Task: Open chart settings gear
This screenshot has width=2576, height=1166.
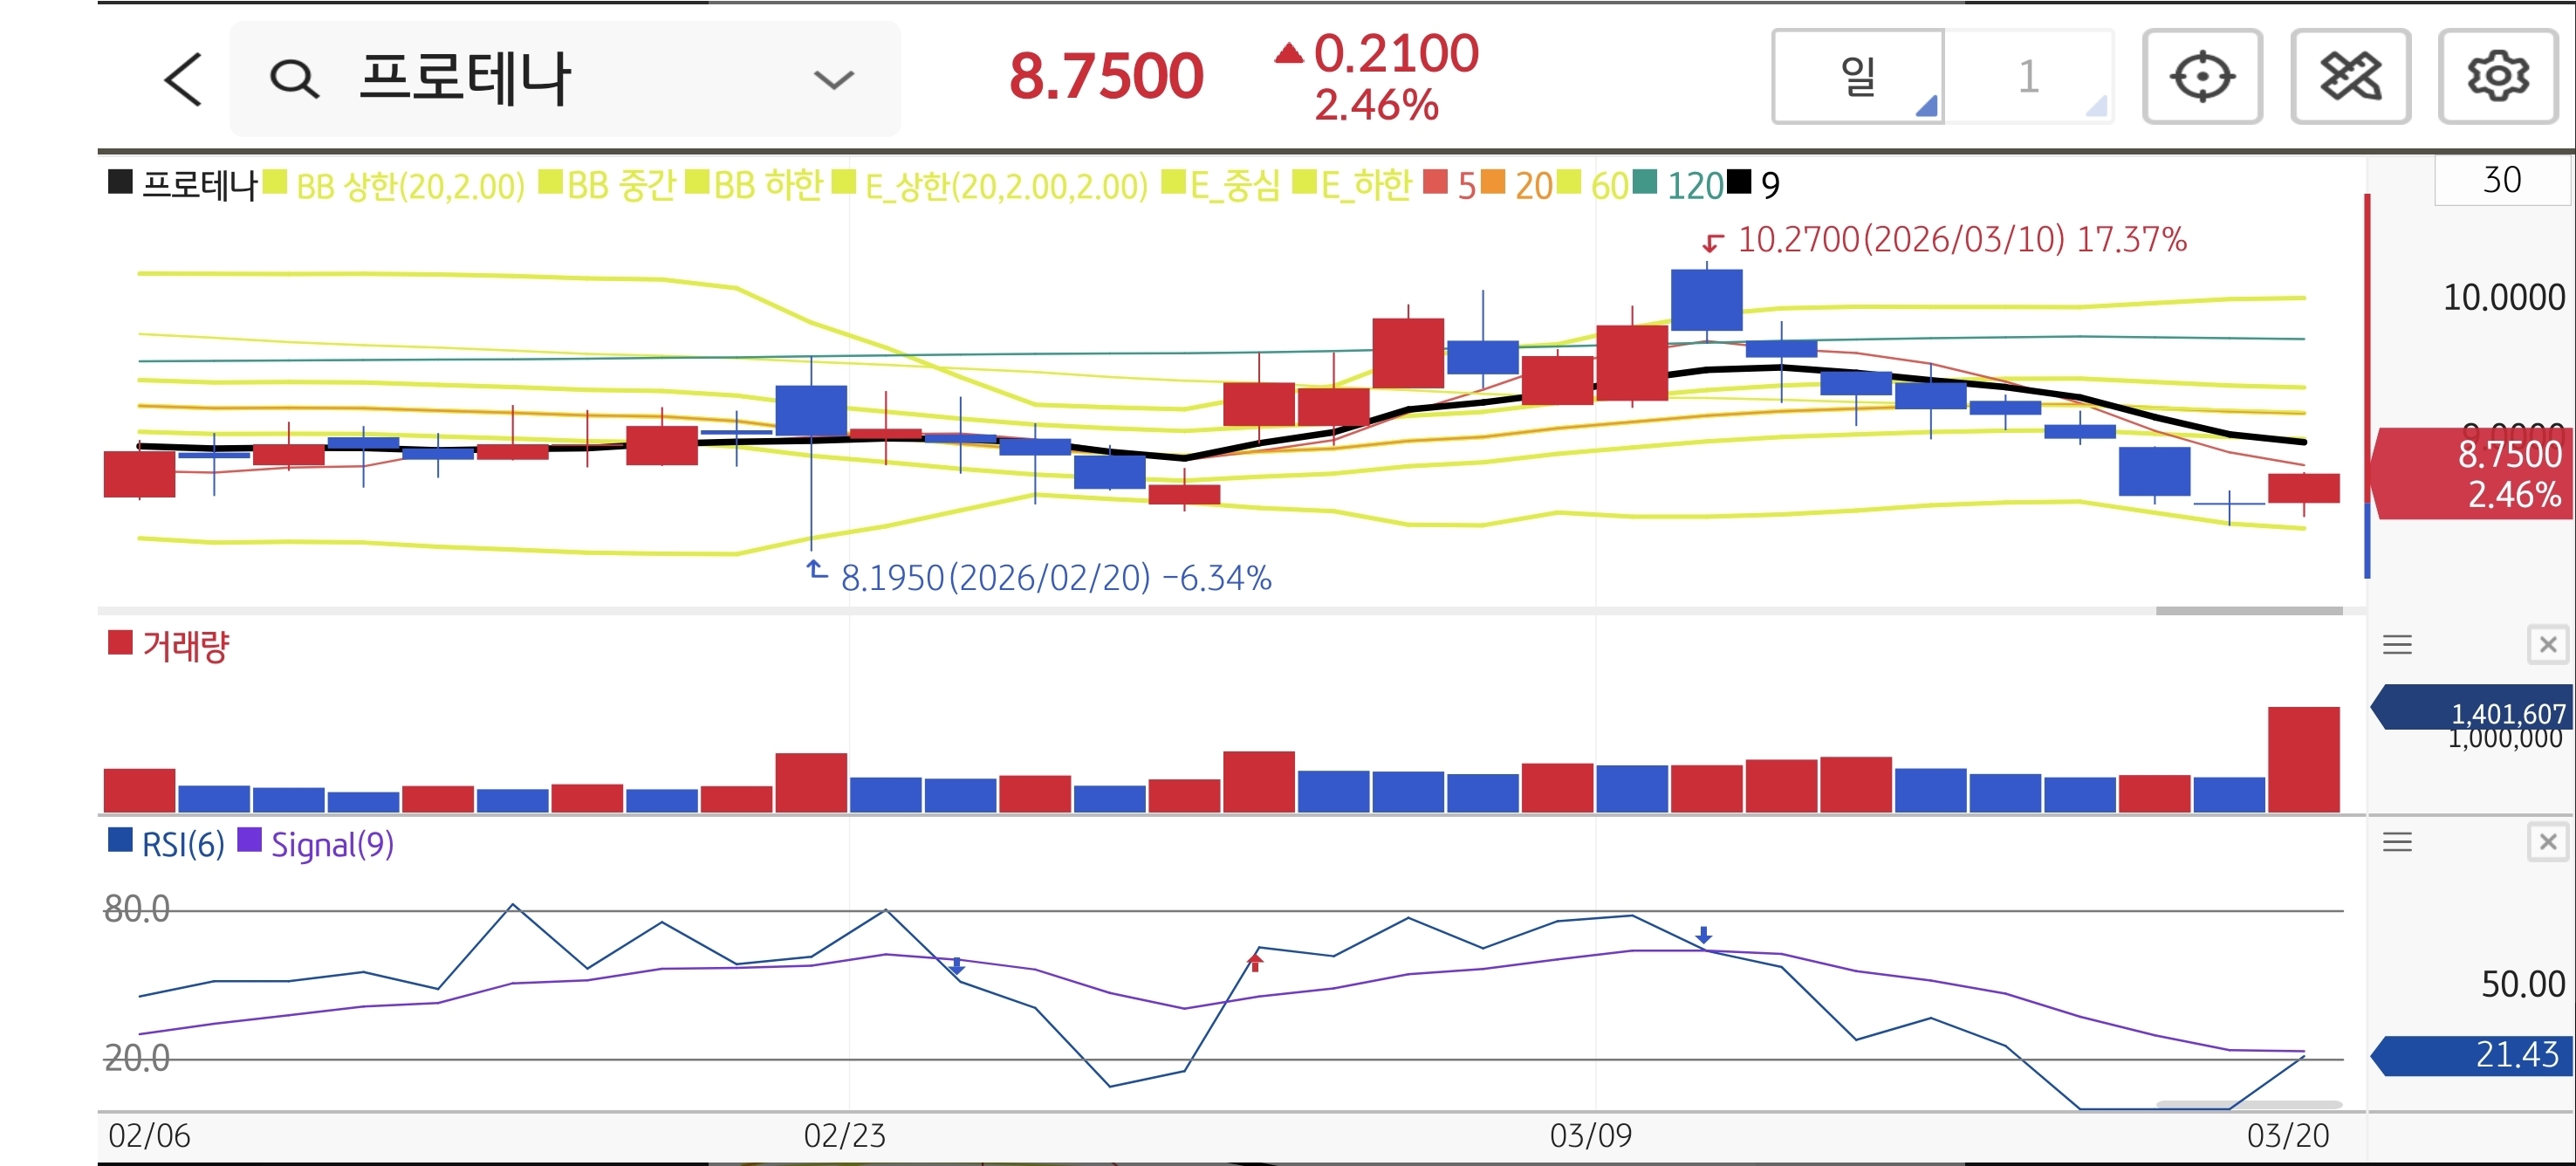Action: 2497,77
